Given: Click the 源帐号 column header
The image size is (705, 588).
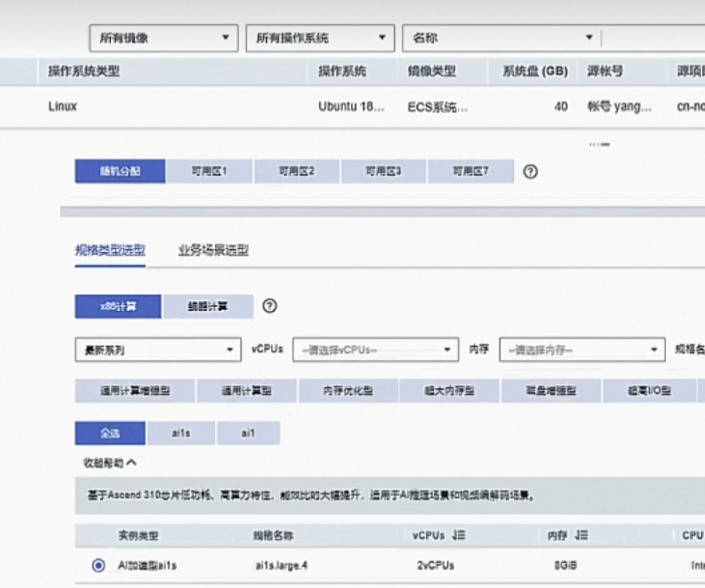Looking at the screenshot, I should 605,71.
